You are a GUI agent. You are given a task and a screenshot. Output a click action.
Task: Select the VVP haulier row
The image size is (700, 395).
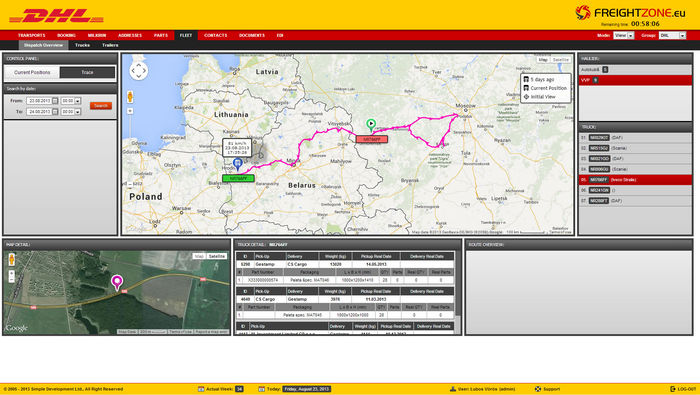point(635,80)
